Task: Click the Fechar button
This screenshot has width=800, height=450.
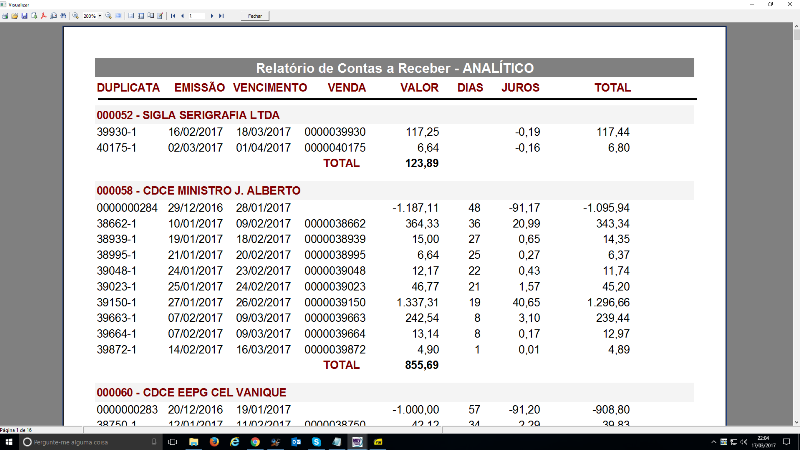Action: tap(255, 16)
